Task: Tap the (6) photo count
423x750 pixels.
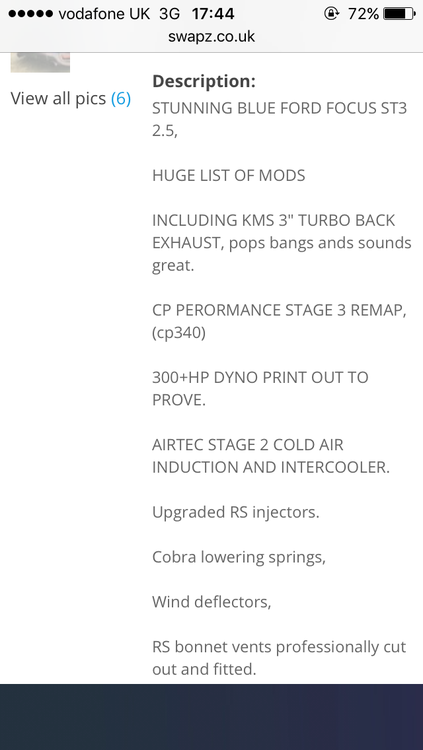Action: coord(121,99)
